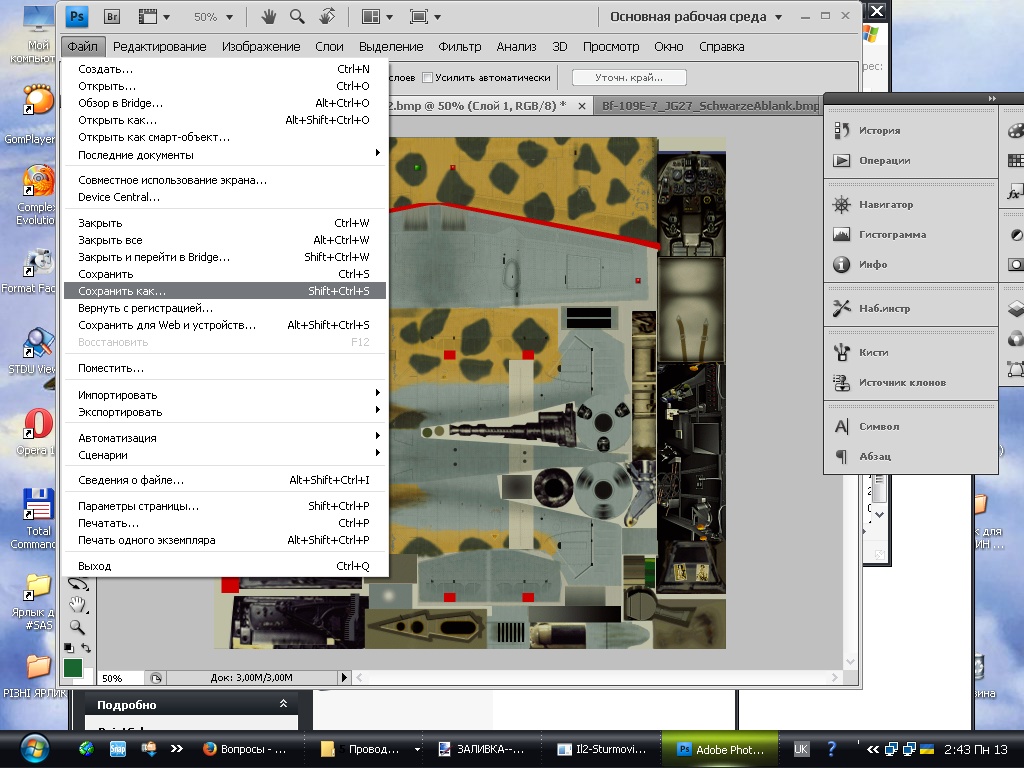Screen dimensions: 1024x768
Task: Select the Rotate View tool icon
Action: (327, 17)
